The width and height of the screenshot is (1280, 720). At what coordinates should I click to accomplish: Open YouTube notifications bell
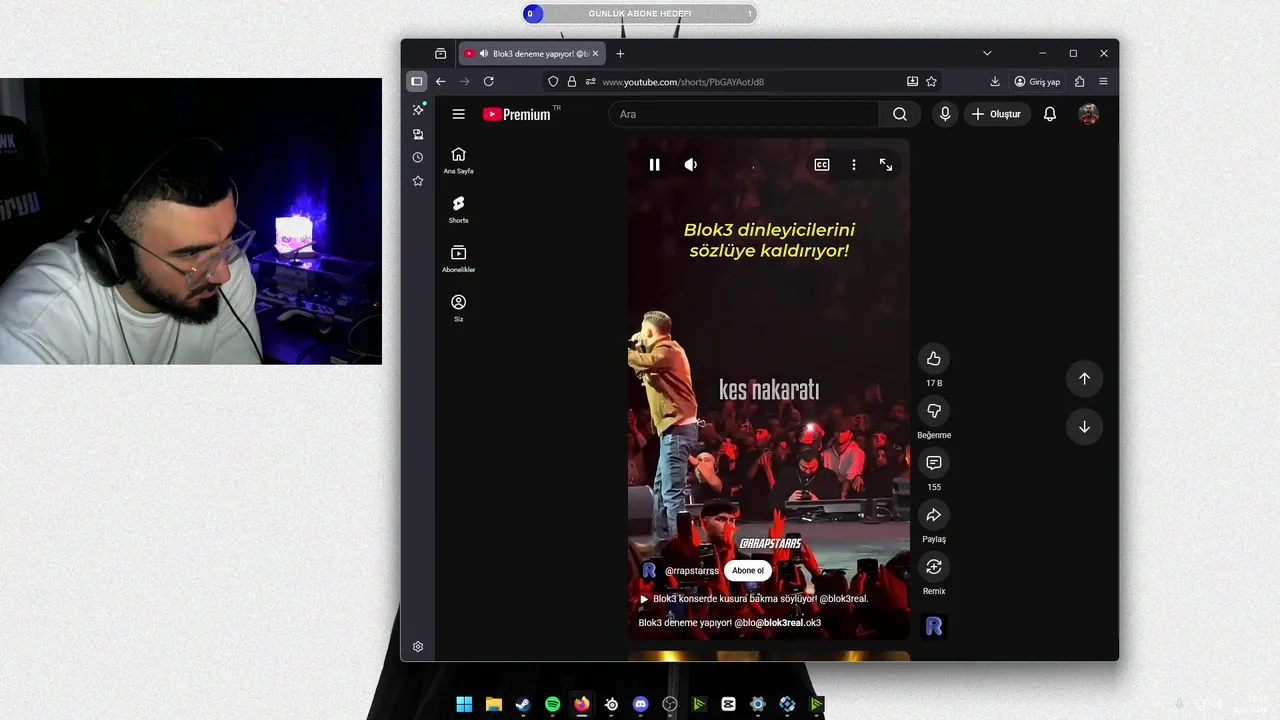point(1050,114)
